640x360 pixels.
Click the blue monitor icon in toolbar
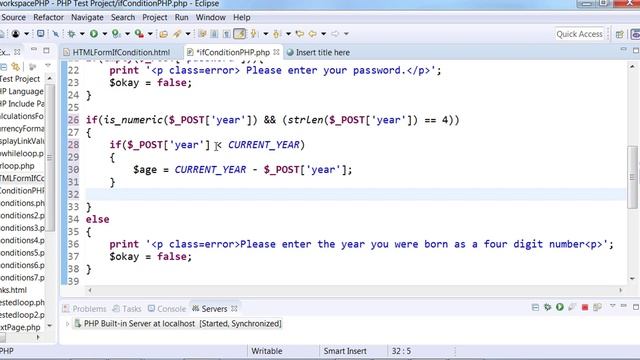[41, 34]
